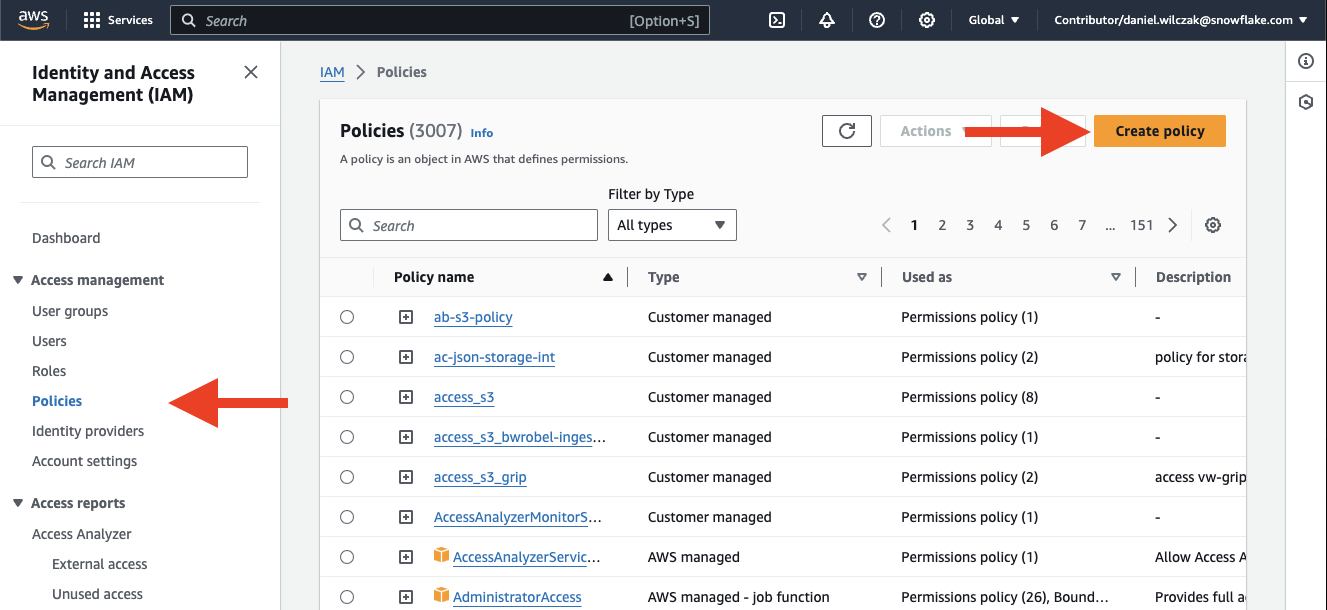Image resolution: width=1327 pixels, height=610 pixels.
Task: Open the console settings gear icon
Action: pyautogui.click(x=927, y=20)
